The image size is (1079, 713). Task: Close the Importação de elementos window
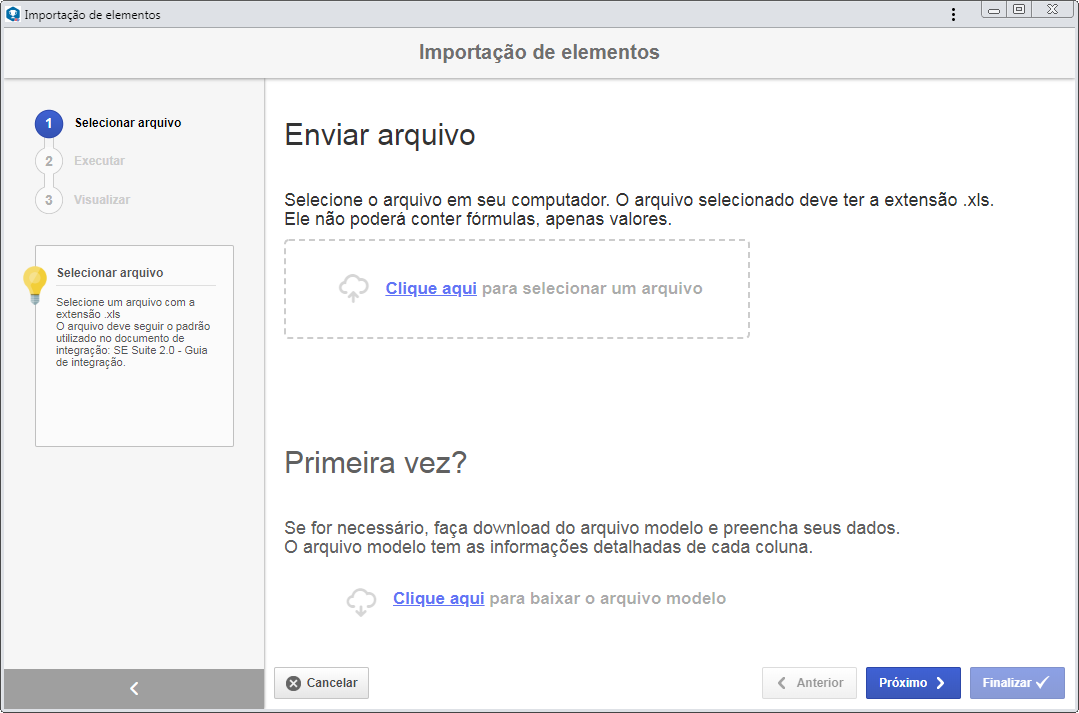pos(1053,10)
